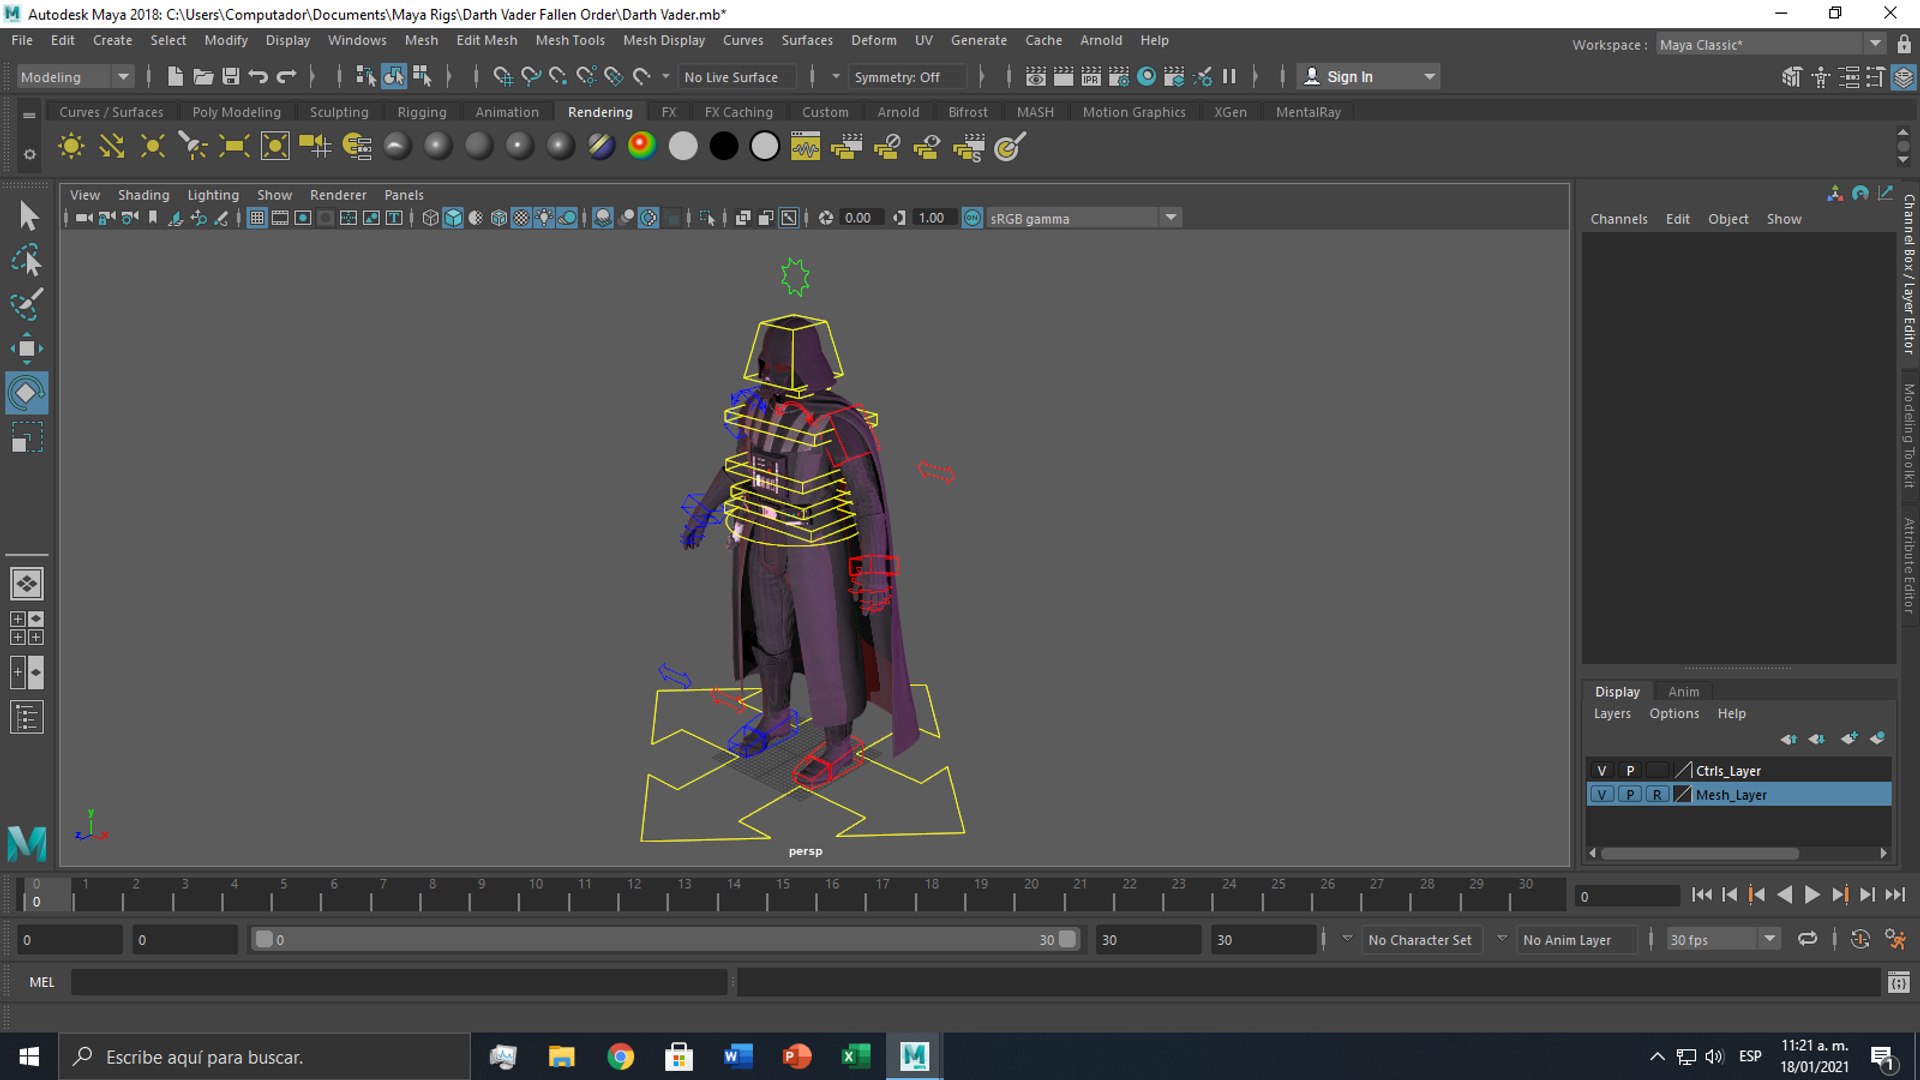Toggle R reference mode of Mesh_Layer
The image size is (1920, 1080).
pyautogui.click(x=1657, y=795)
